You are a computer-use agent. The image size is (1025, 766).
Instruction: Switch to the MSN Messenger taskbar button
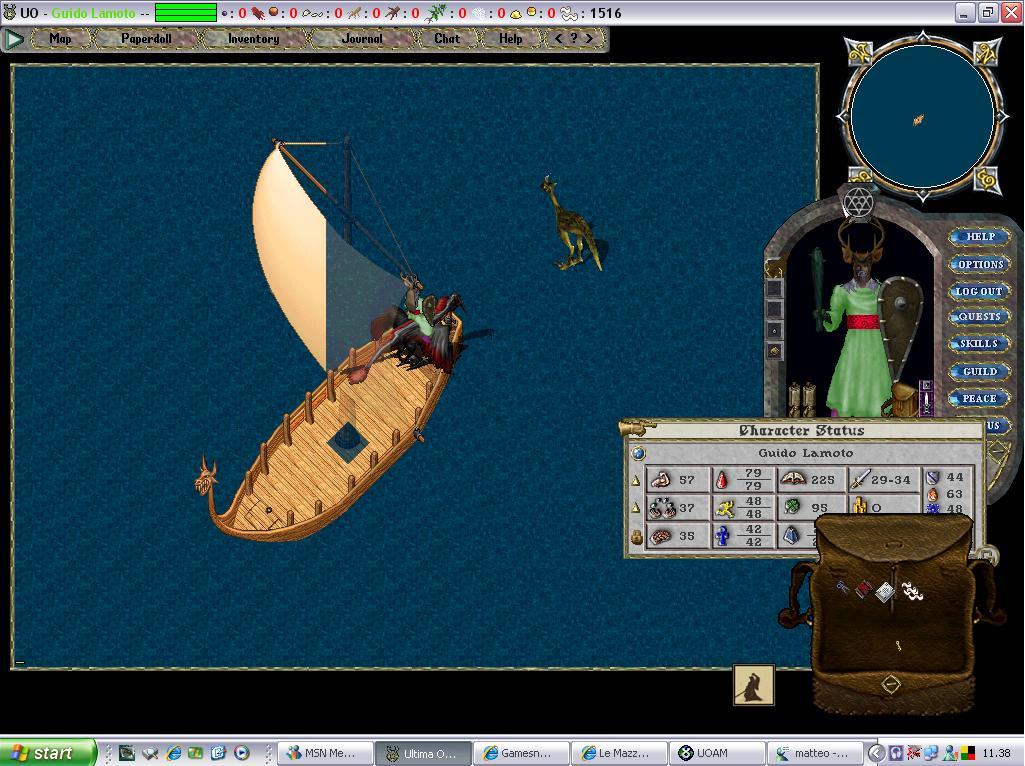pyautogui.click(x=326, y=753)
